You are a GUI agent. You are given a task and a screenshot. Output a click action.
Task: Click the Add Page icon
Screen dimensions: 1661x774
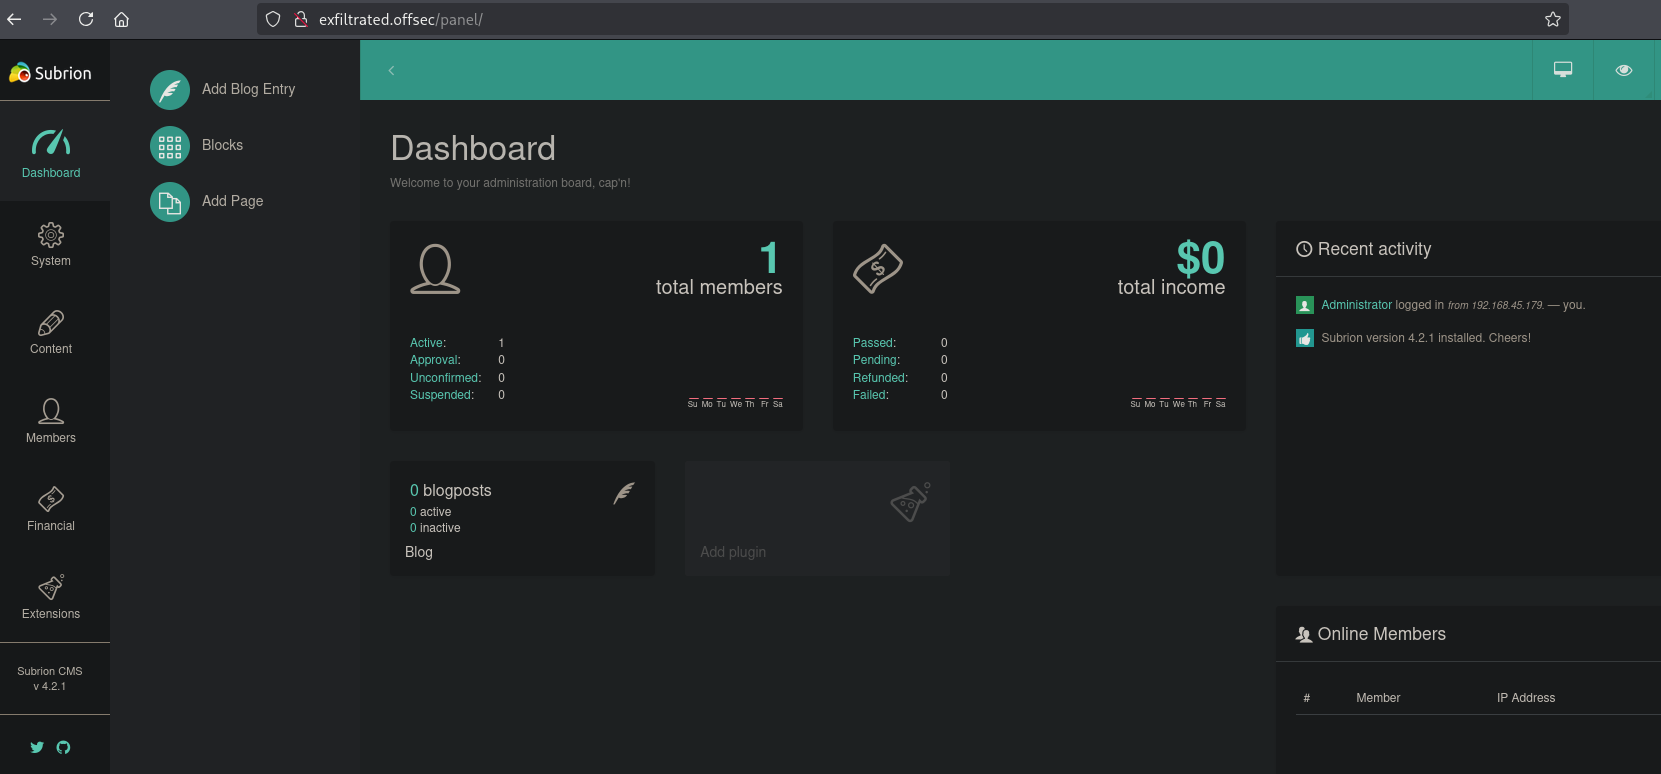170,202
